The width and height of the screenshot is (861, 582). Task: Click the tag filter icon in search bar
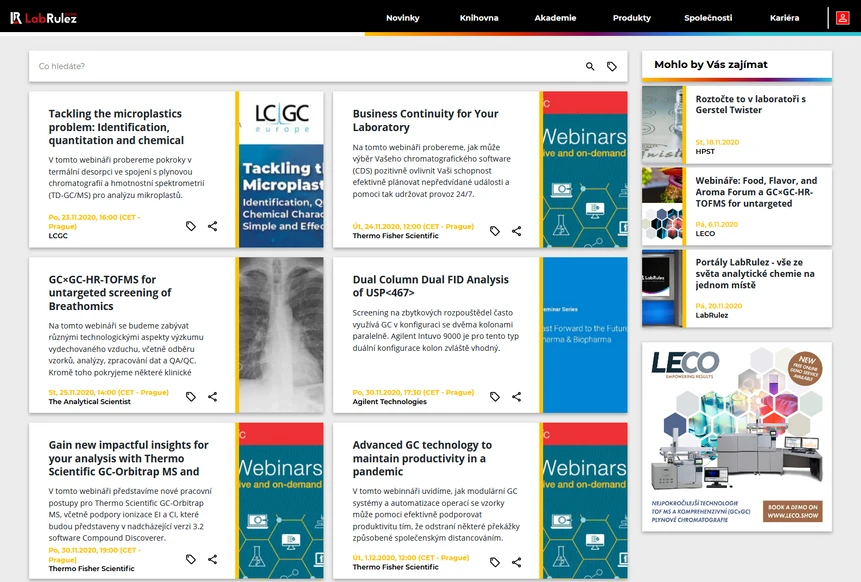click(612, 66)
